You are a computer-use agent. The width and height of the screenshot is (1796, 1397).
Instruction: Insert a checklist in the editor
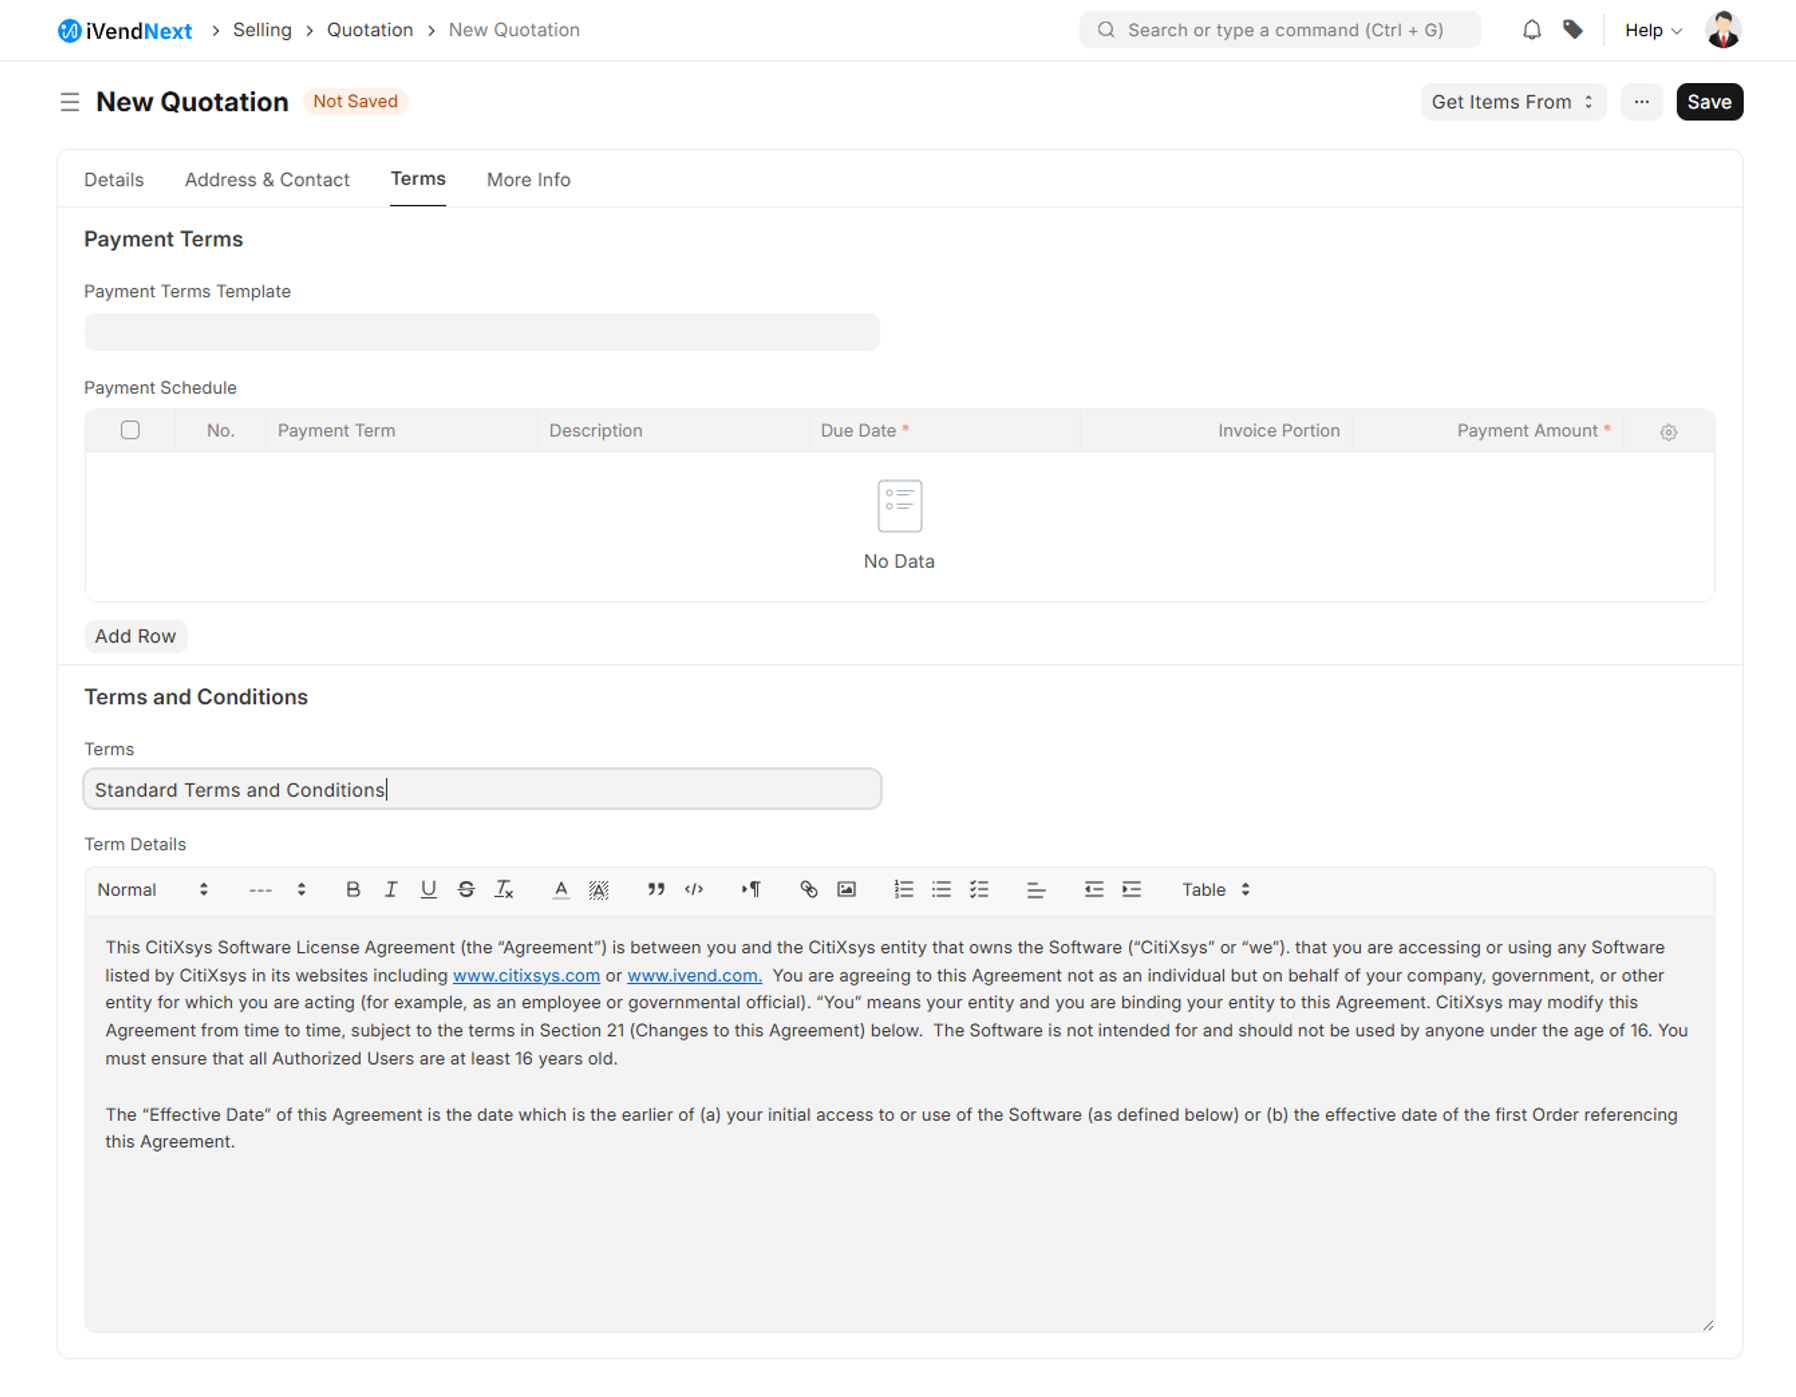(x=979, y=889)
